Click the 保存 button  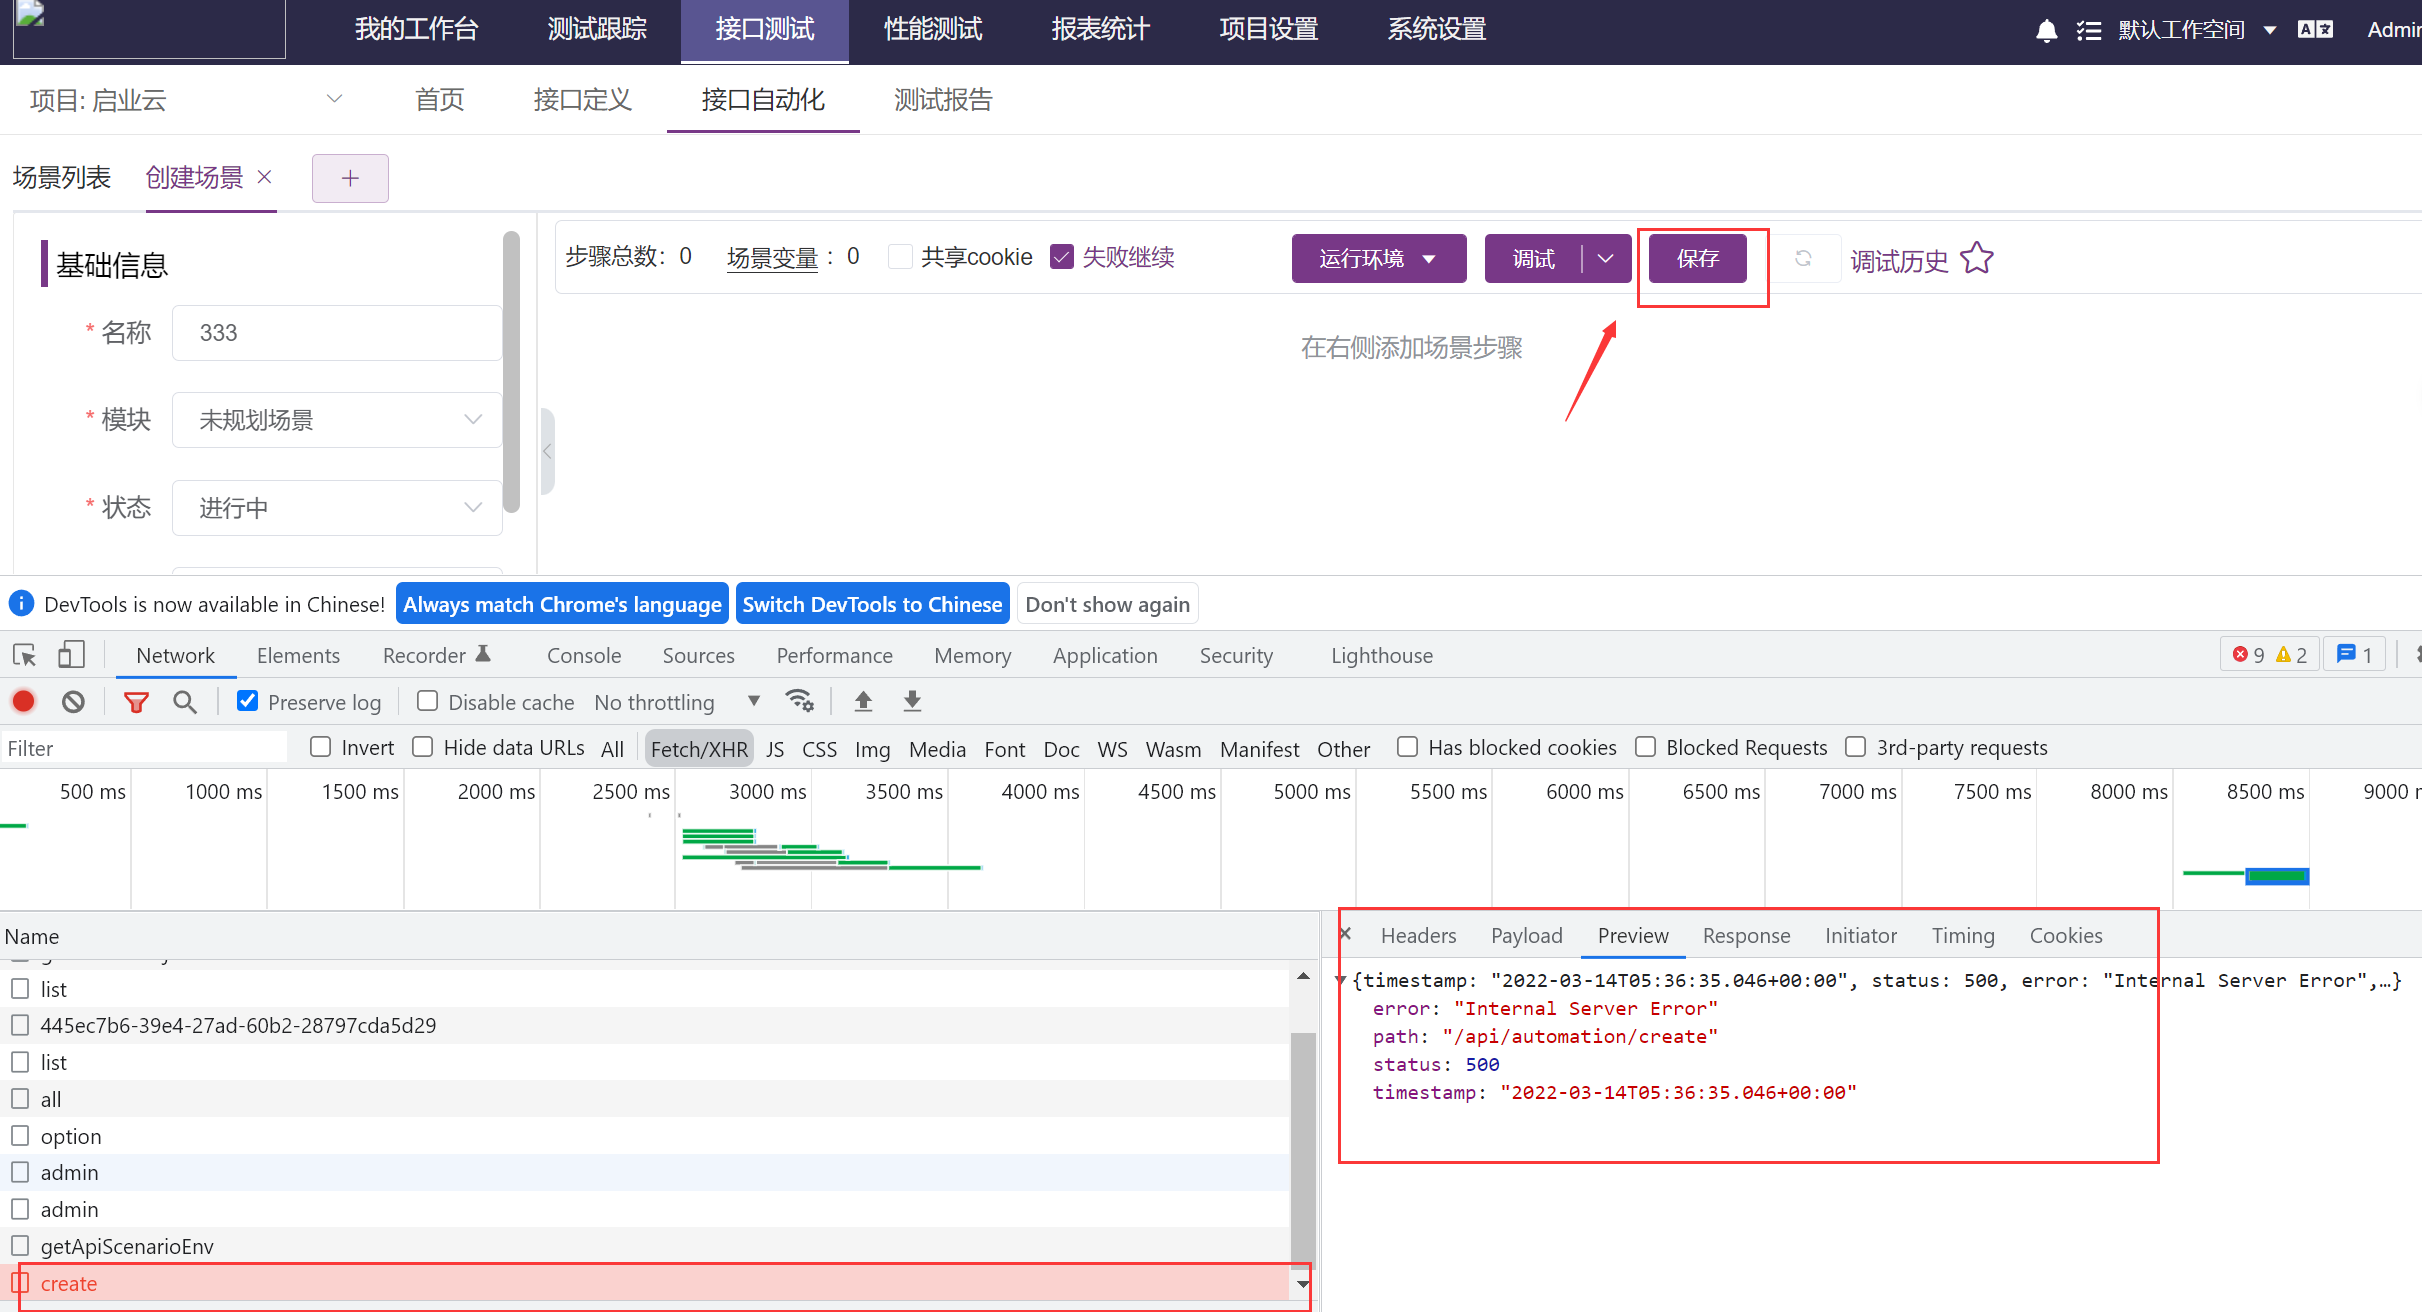pos(1697,258)
